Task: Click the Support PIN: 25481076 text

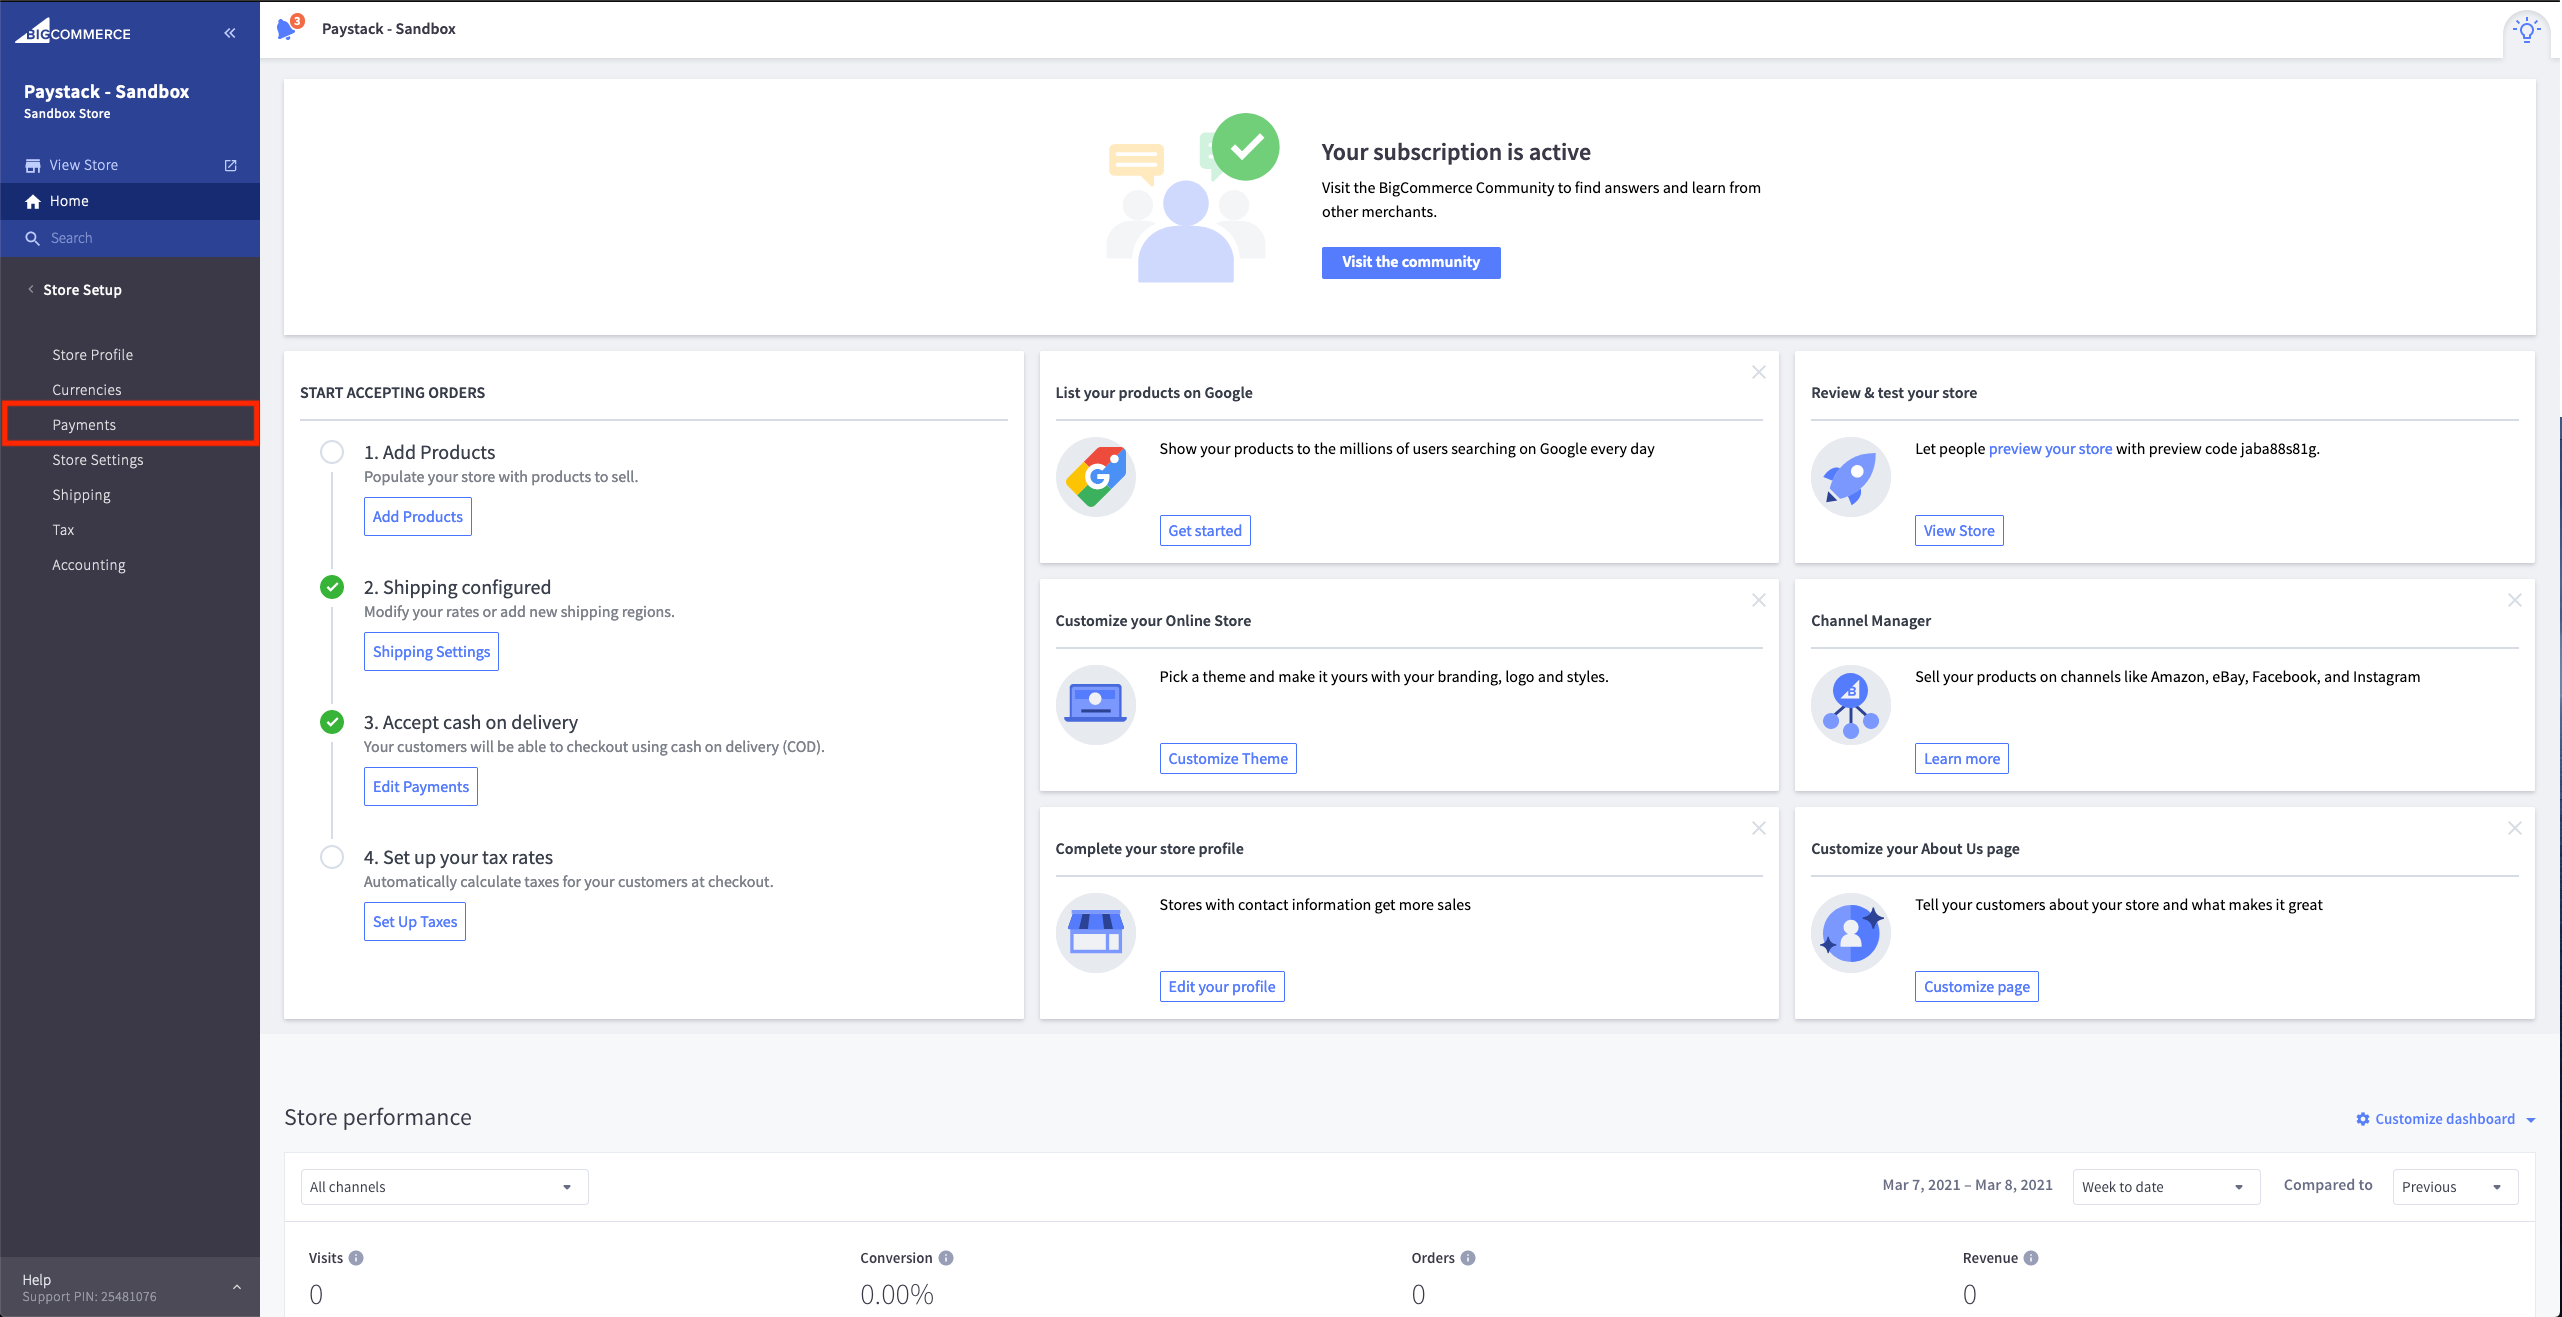Action: 89,1297
